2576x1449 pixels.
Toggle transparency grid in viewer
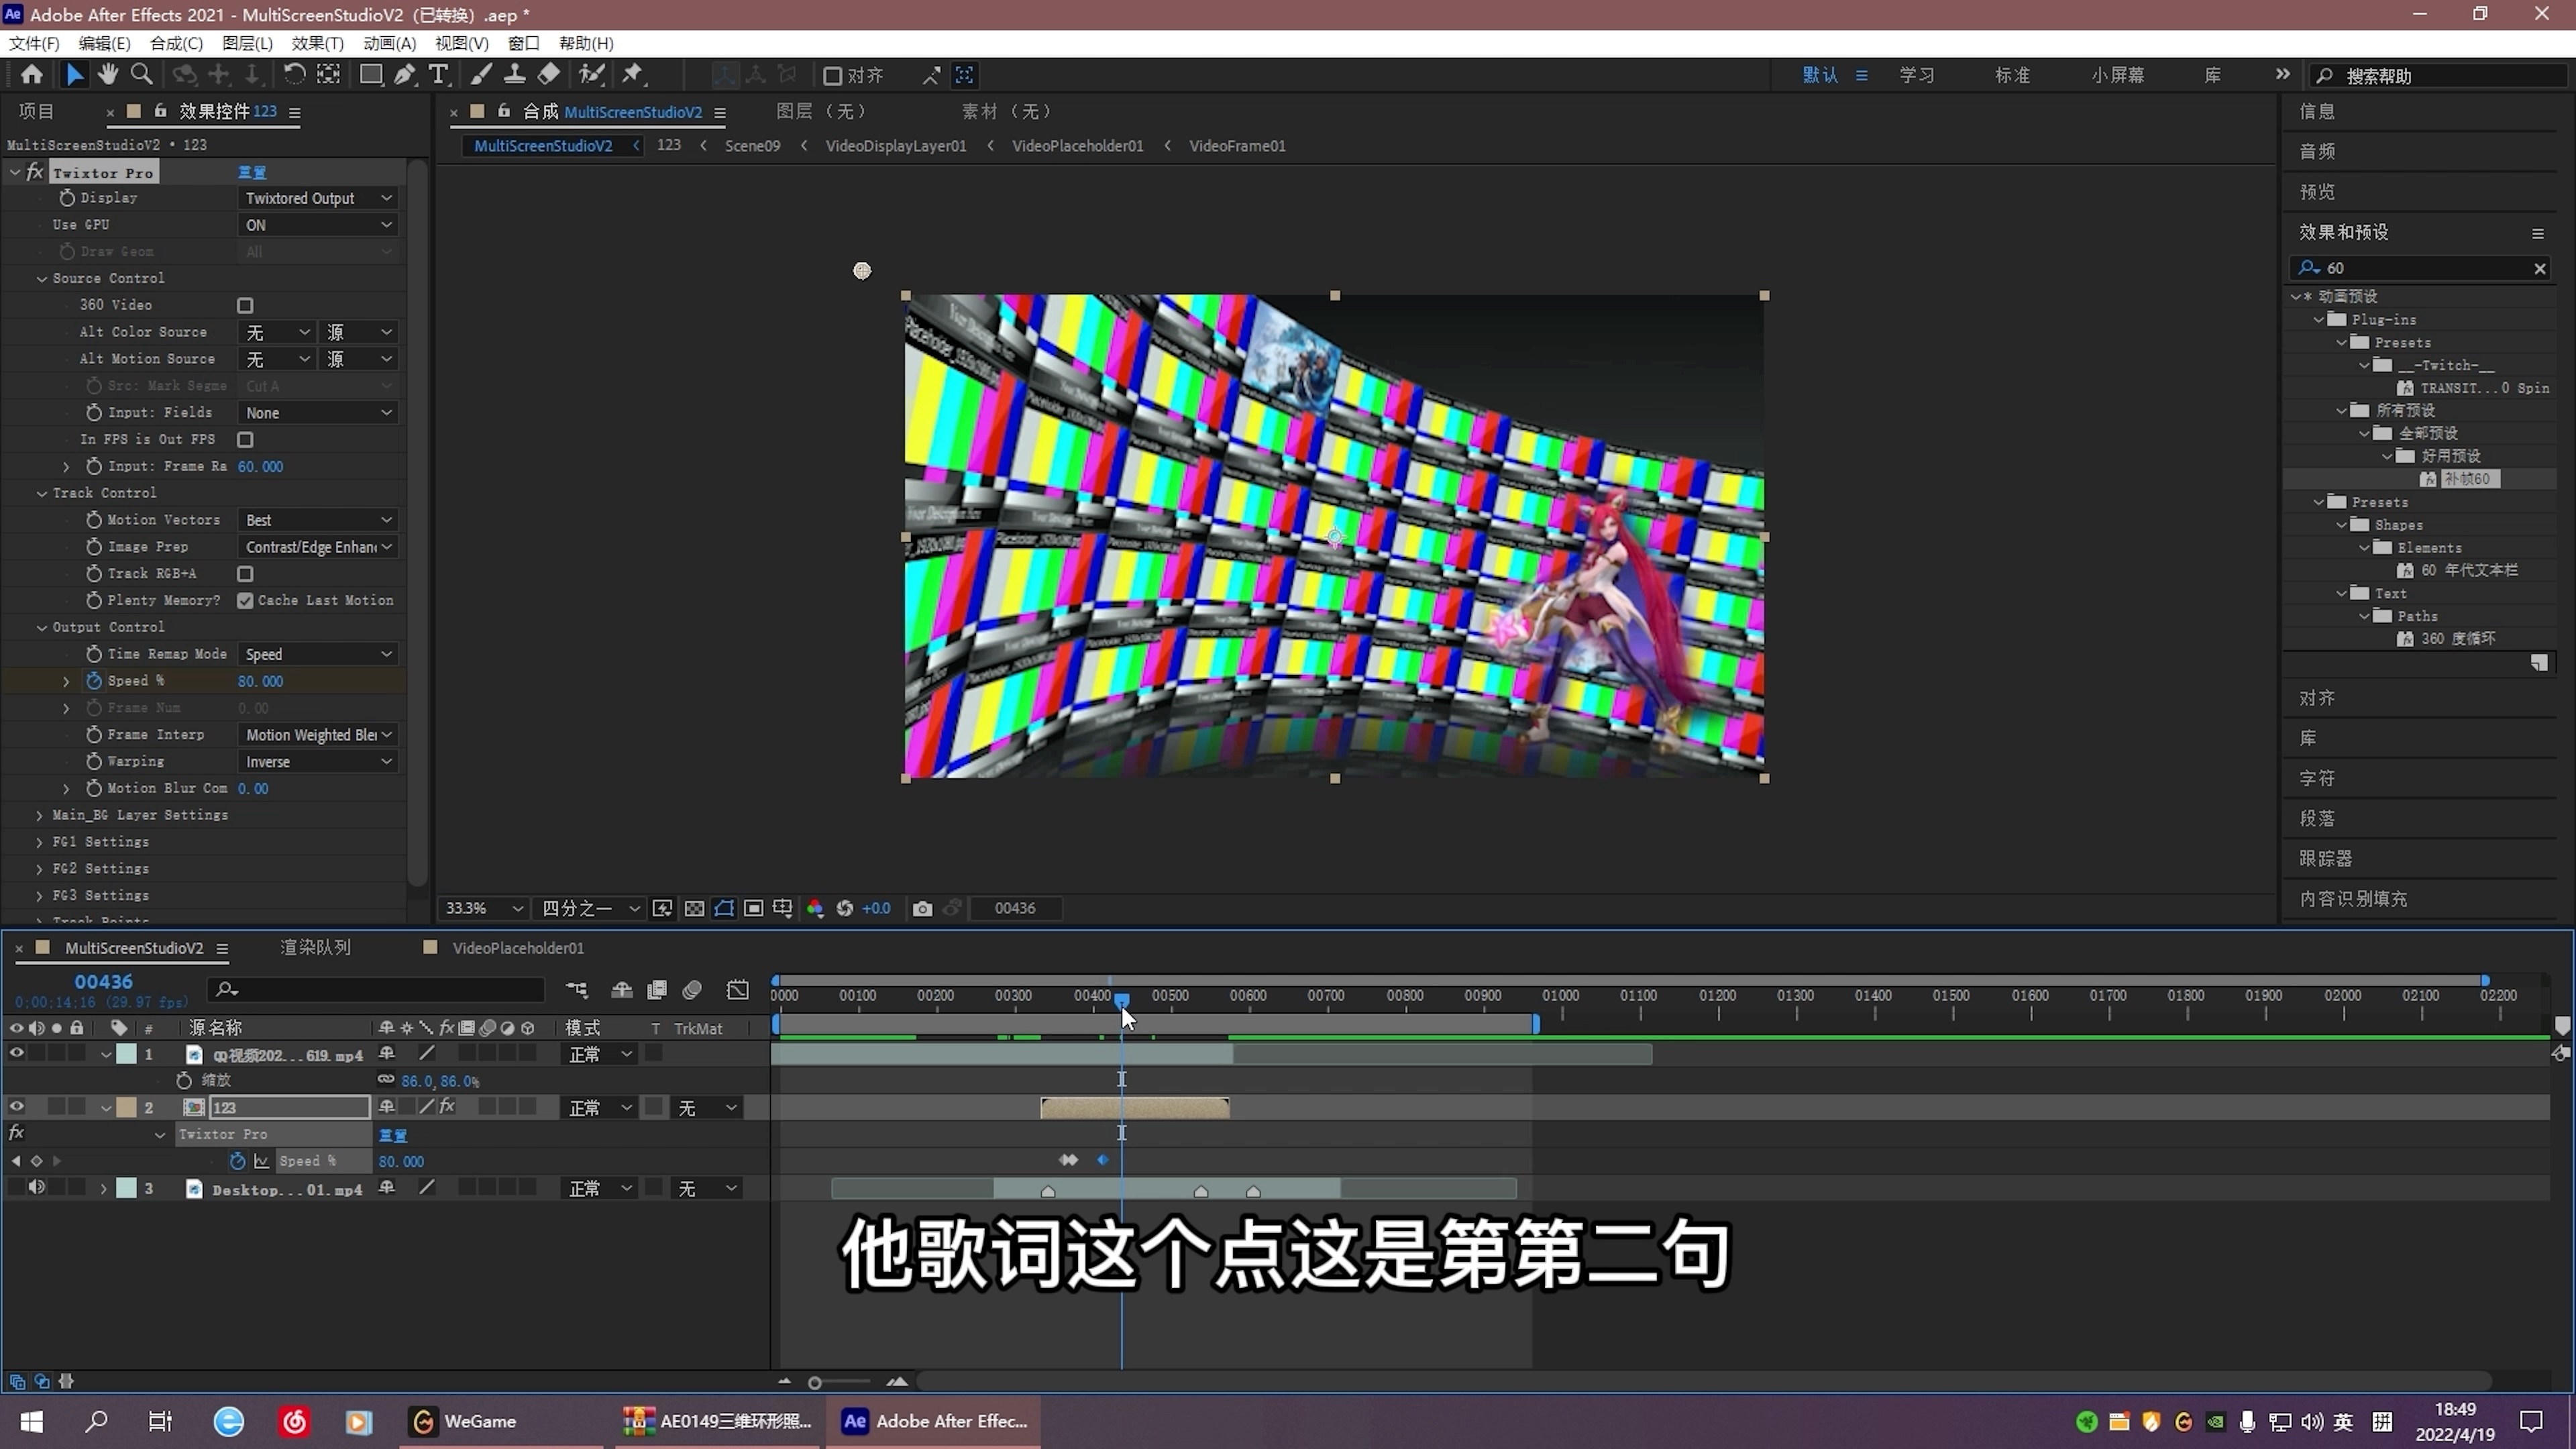pyautogui.click(x=694, y=908)
